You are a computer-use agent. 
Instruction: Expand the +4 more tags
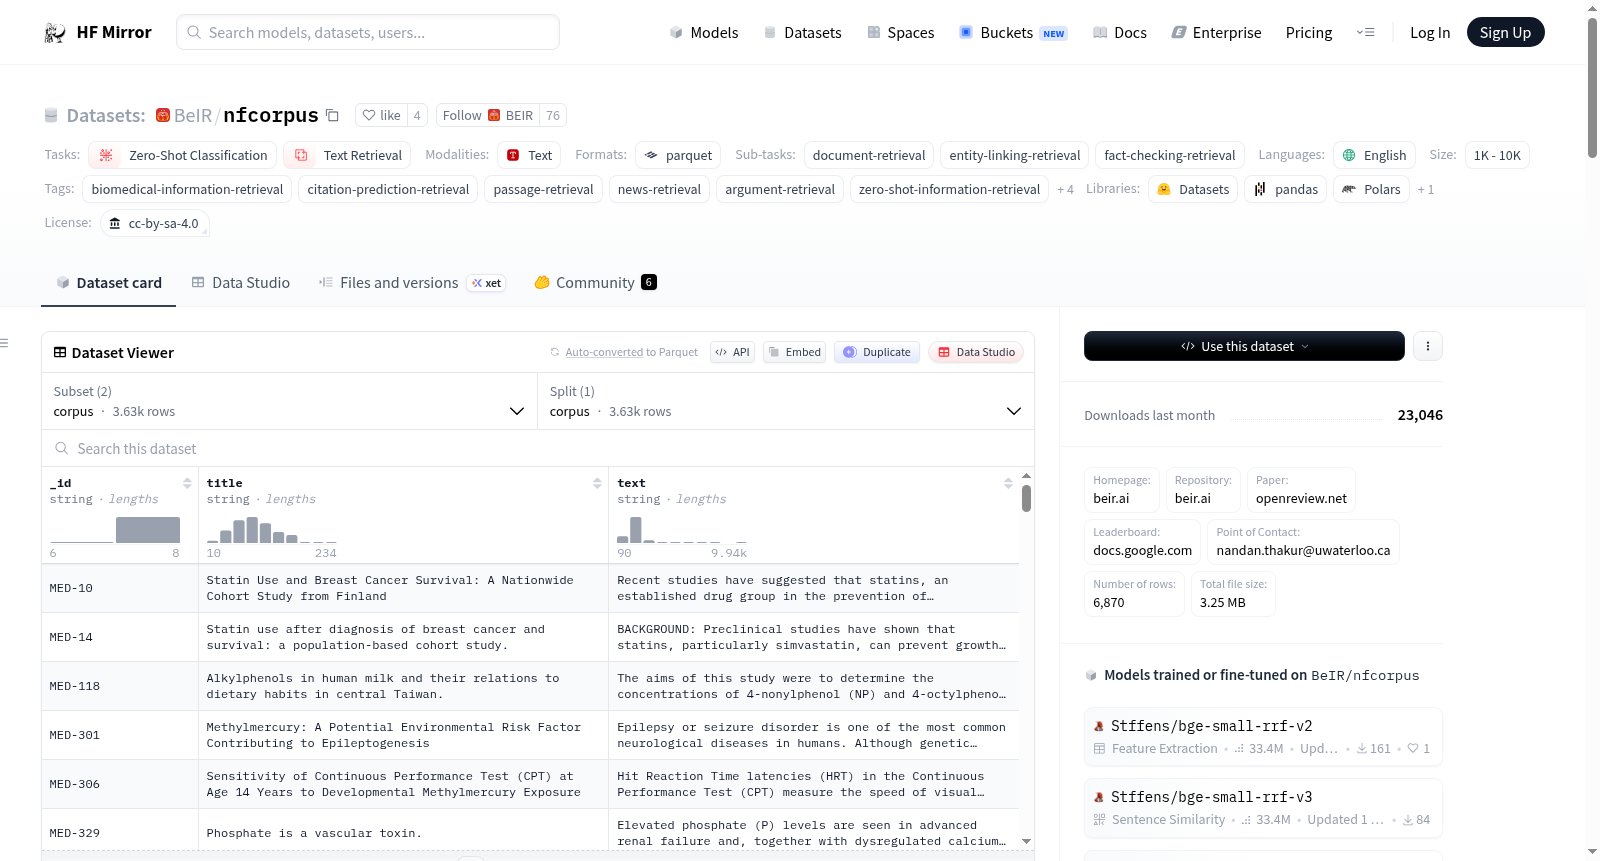pos(1065,190)
